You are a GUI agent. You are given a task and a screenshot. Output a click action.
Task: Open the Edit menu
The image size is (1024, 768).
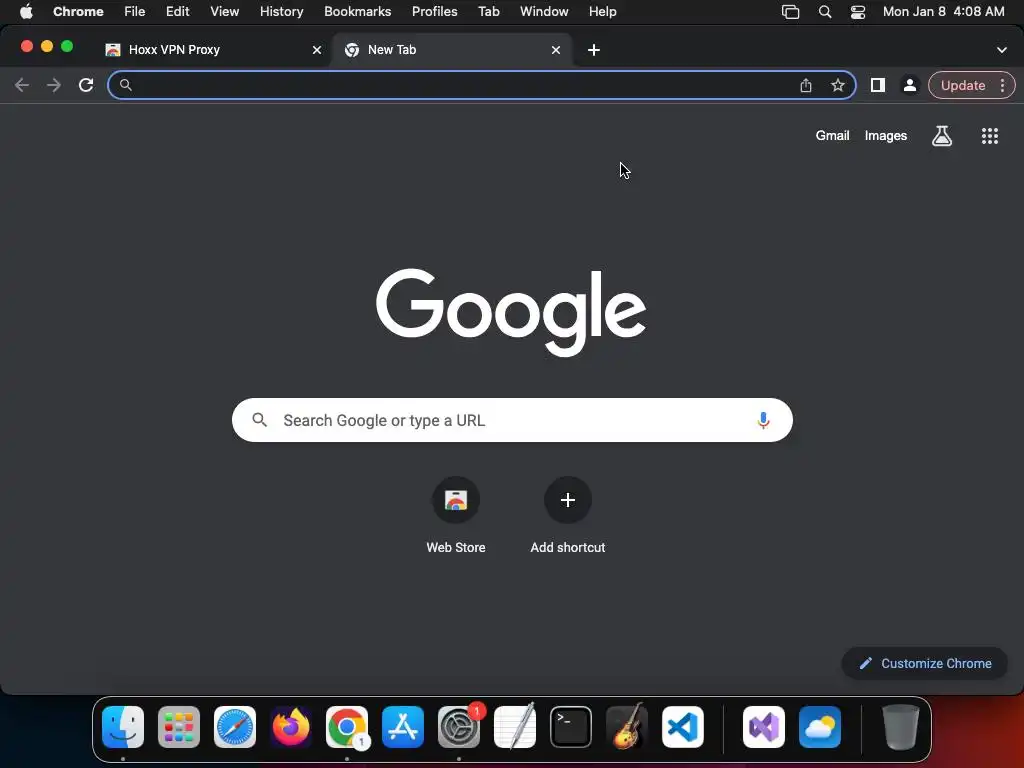pyautogui.click(x=178, y=12)
